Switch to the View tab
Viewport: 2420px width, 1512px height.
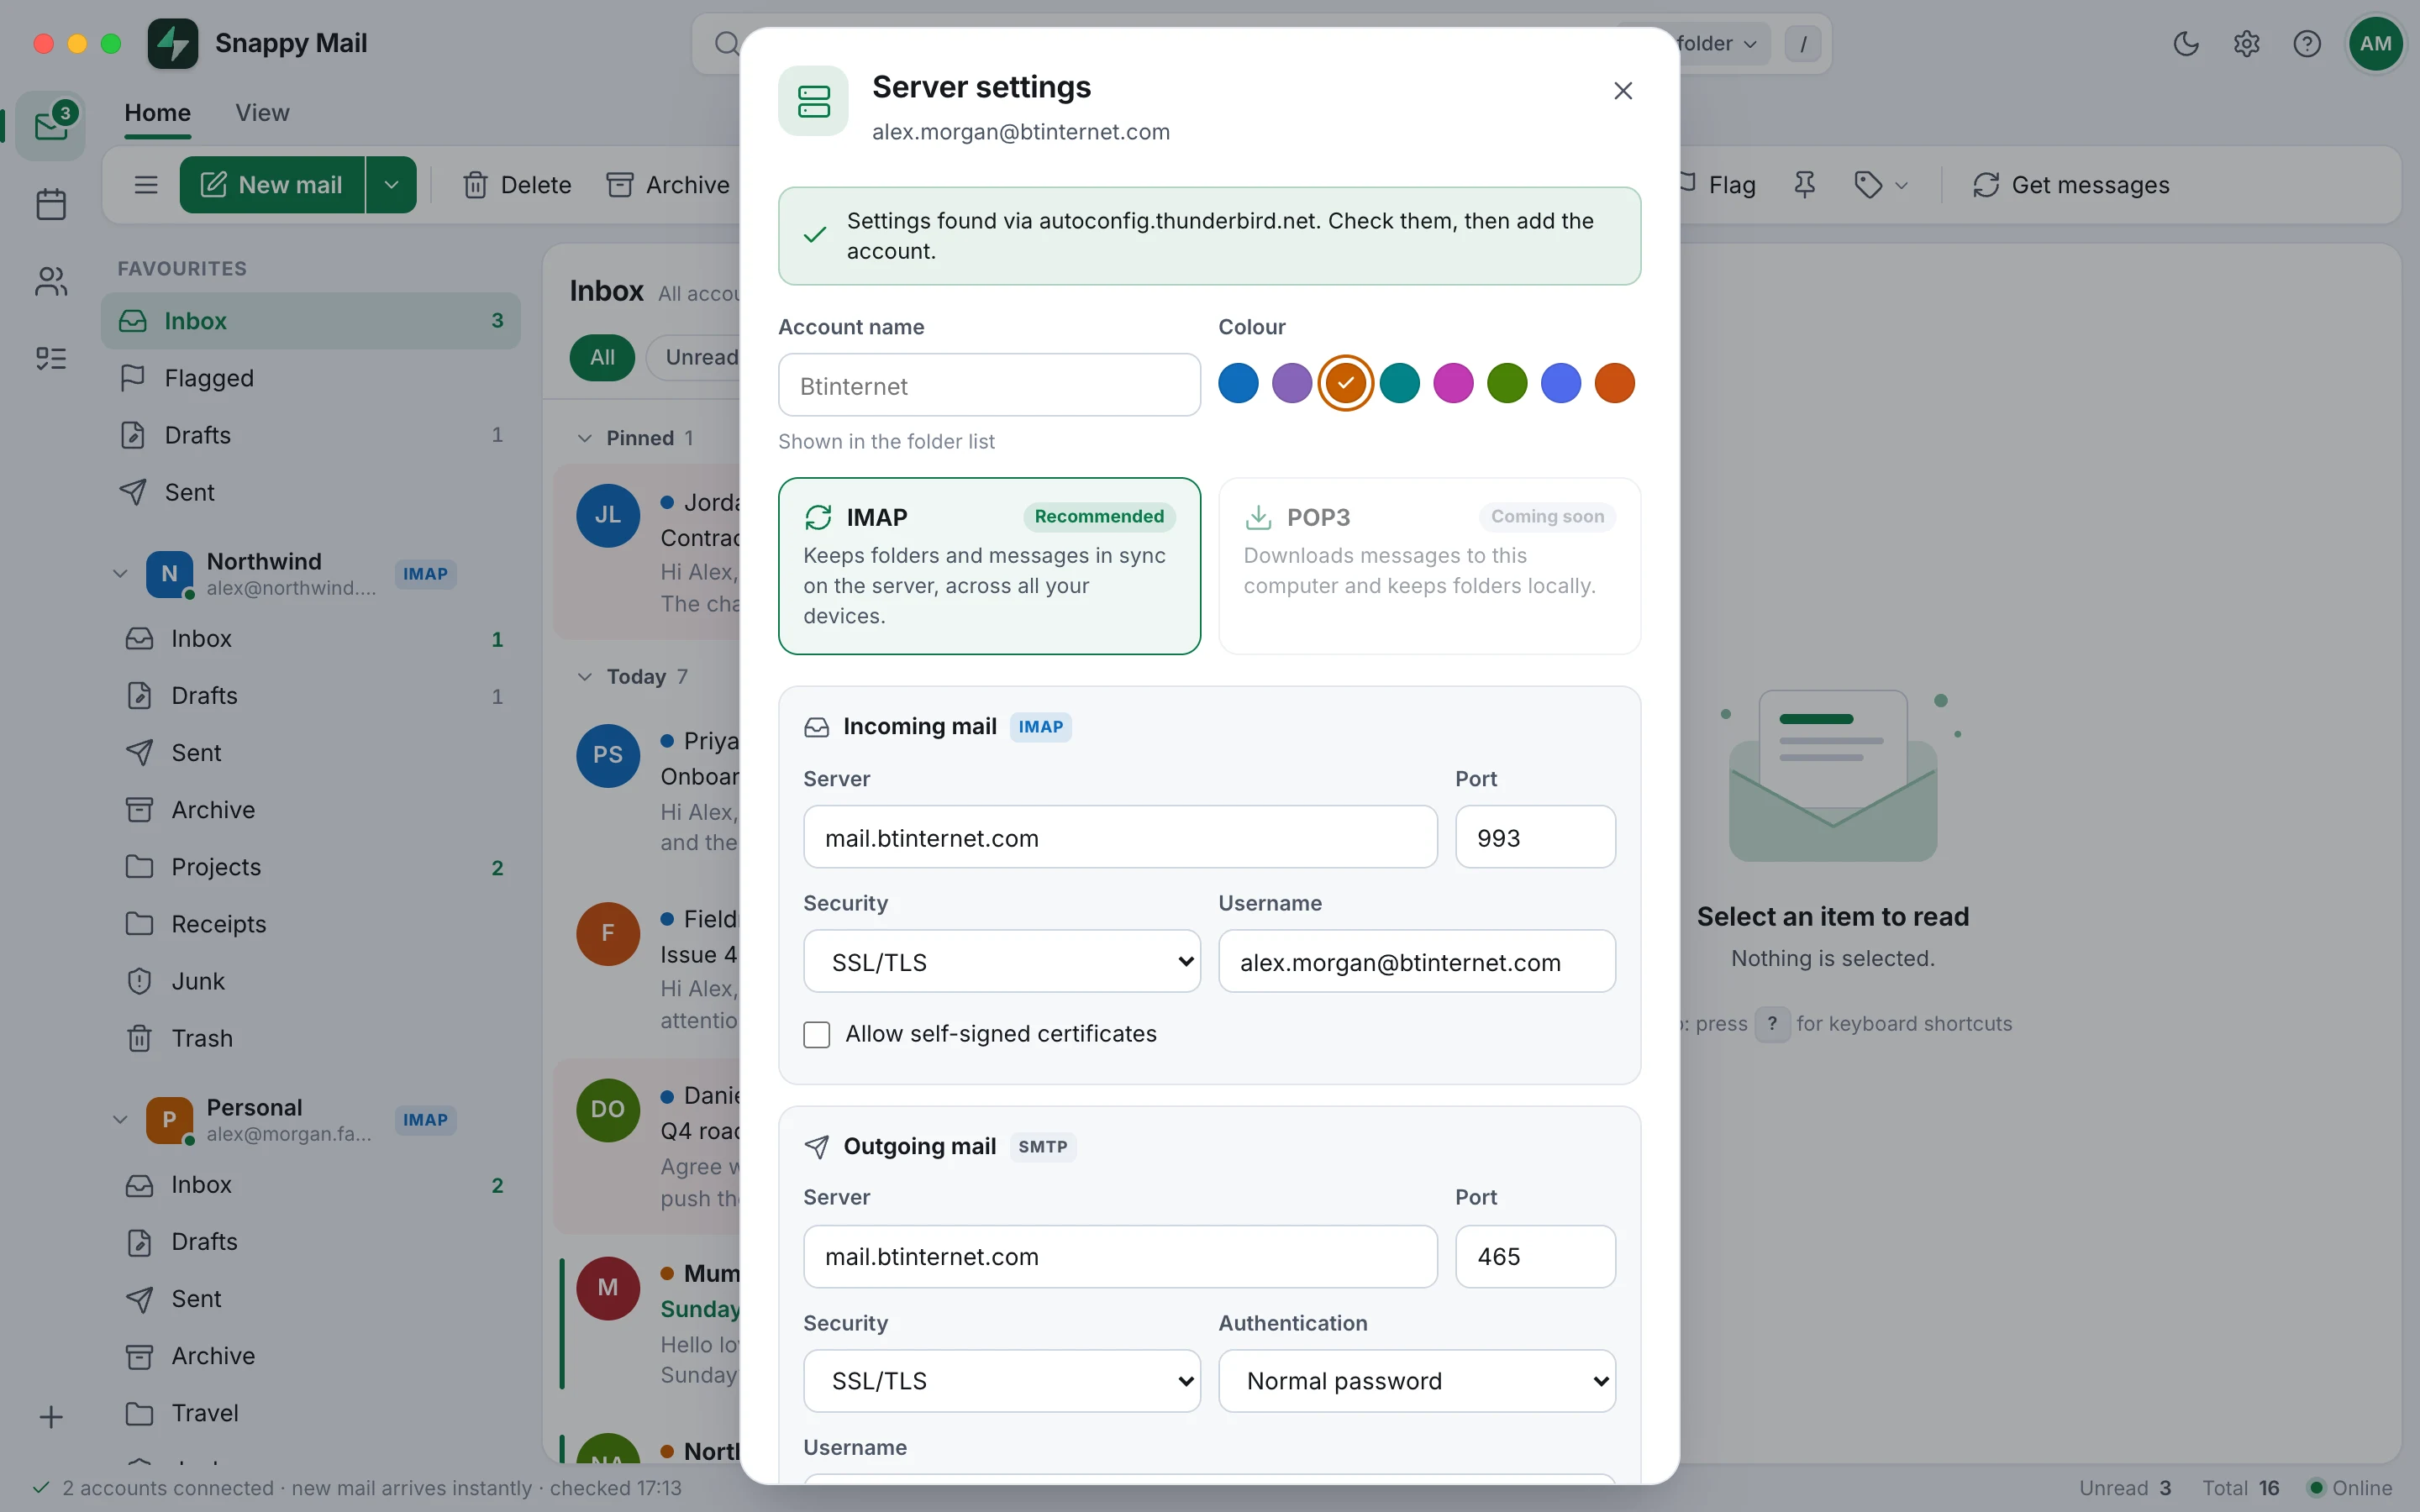(x=262, y=113)
